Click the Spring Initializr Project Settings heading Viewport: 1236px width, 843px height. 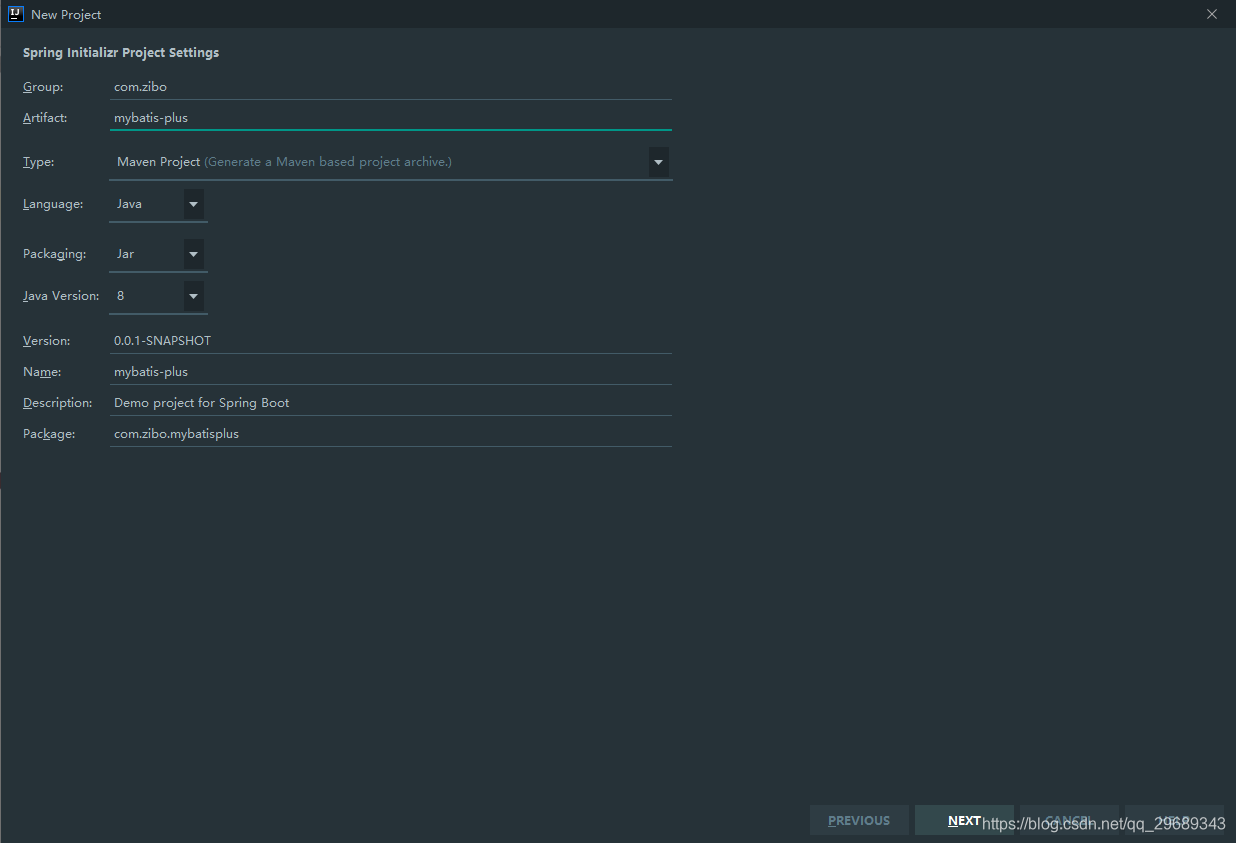[121, 52]
